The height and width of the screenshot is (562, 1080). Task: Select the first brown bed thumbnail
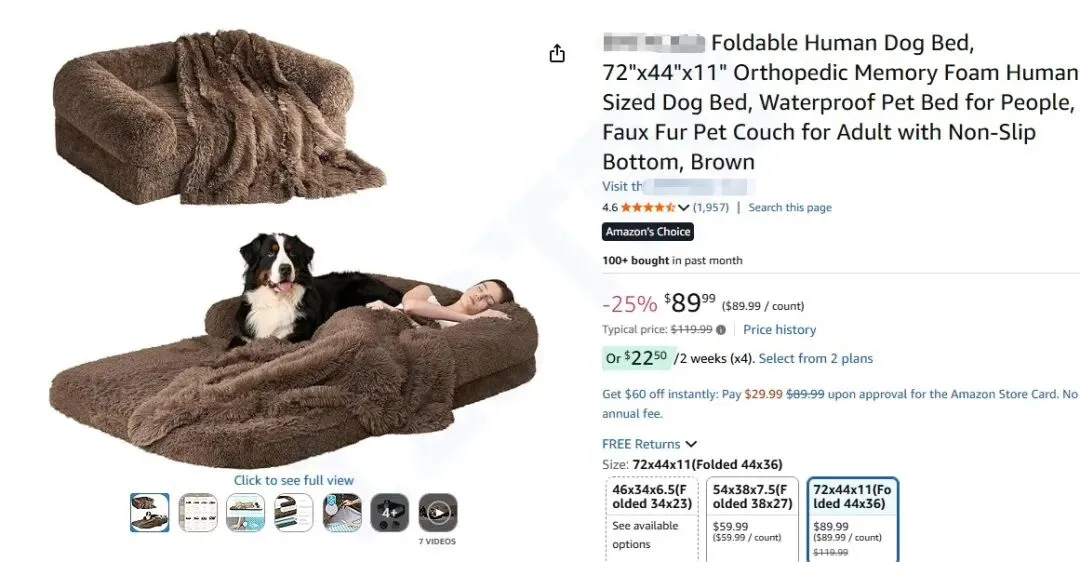click(149, 512)
